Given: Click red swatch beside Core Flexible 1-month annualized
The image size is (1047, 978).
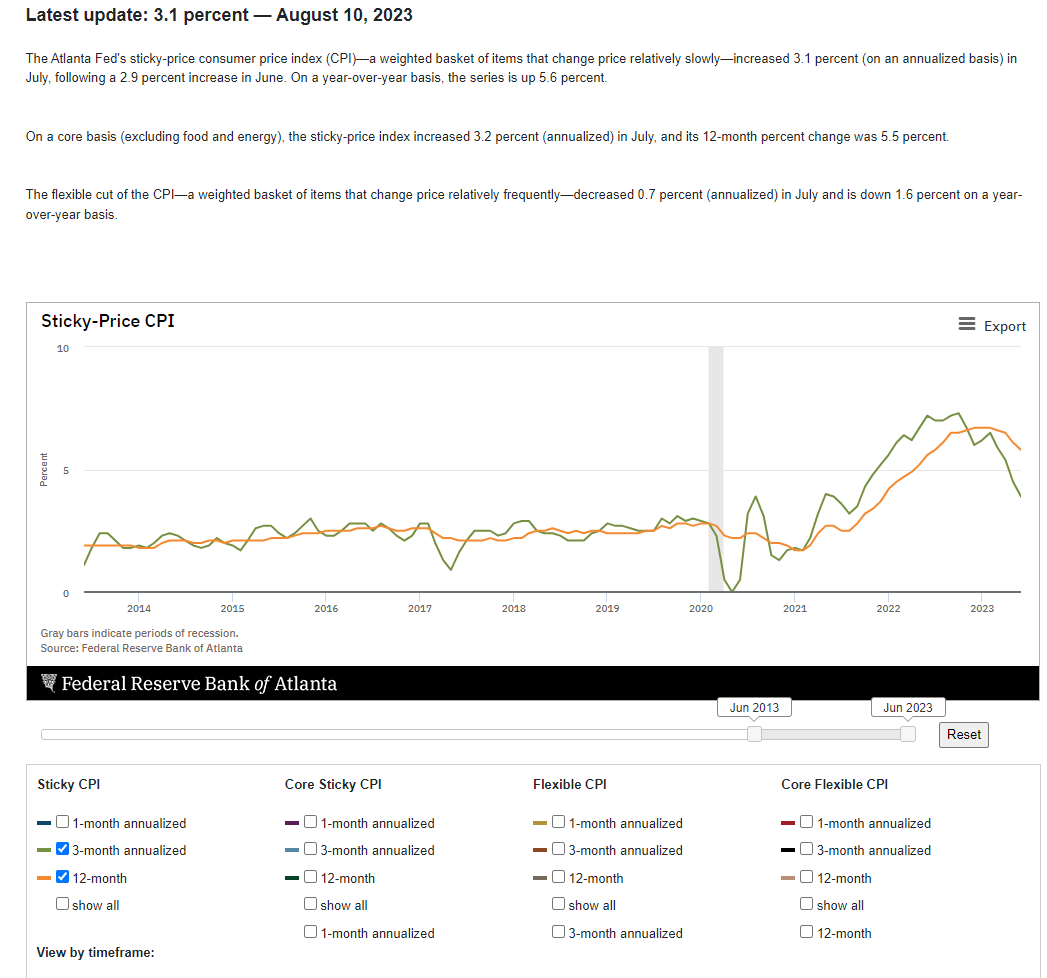Looking at the screenshot, I should click(788, 823).
